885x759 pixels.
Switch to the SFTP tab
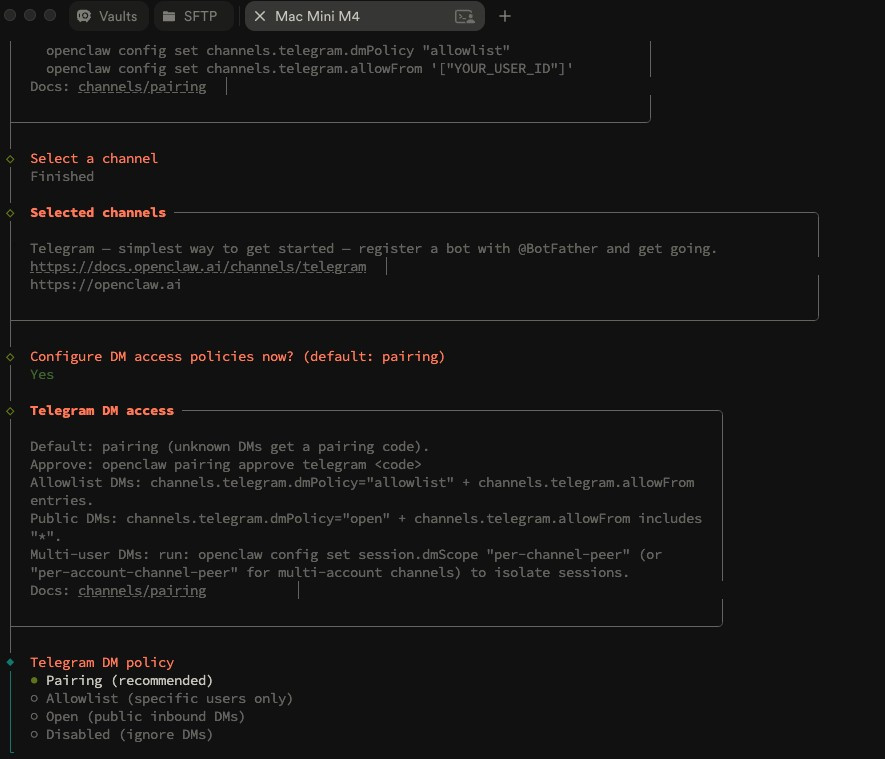click(x=198, y=16)
